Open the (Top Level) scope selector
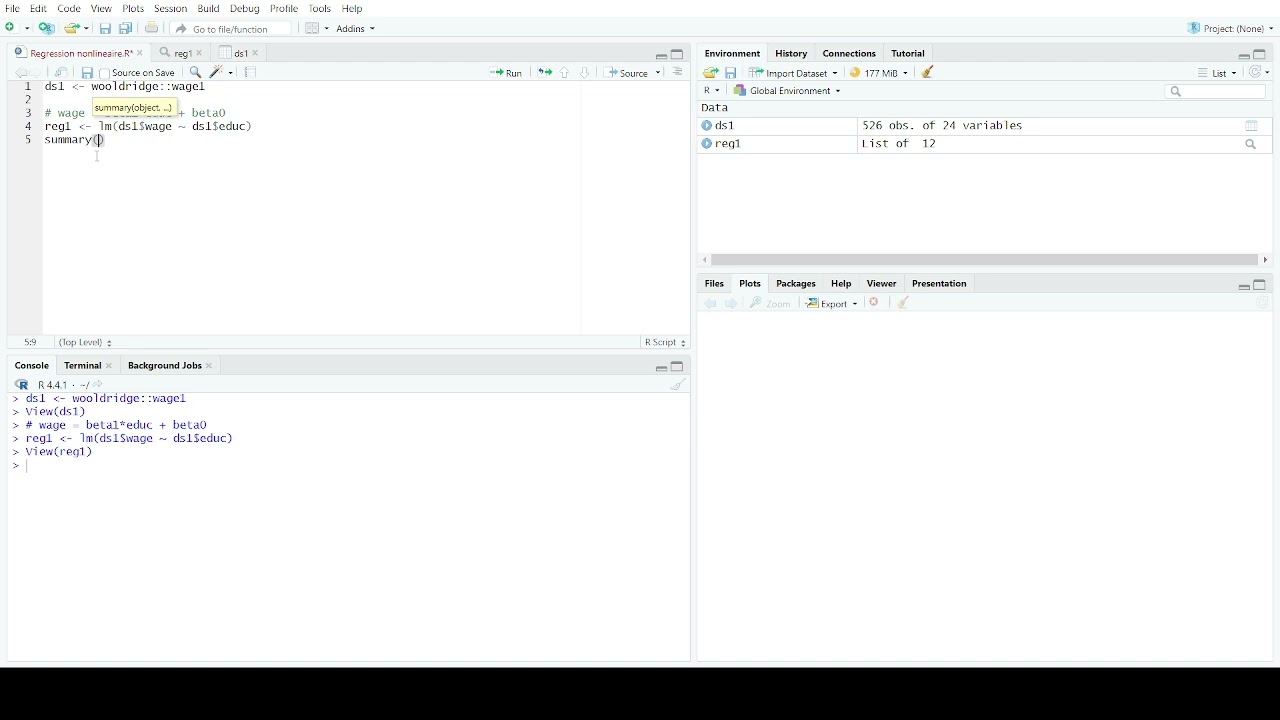 (x=86, y=344)
